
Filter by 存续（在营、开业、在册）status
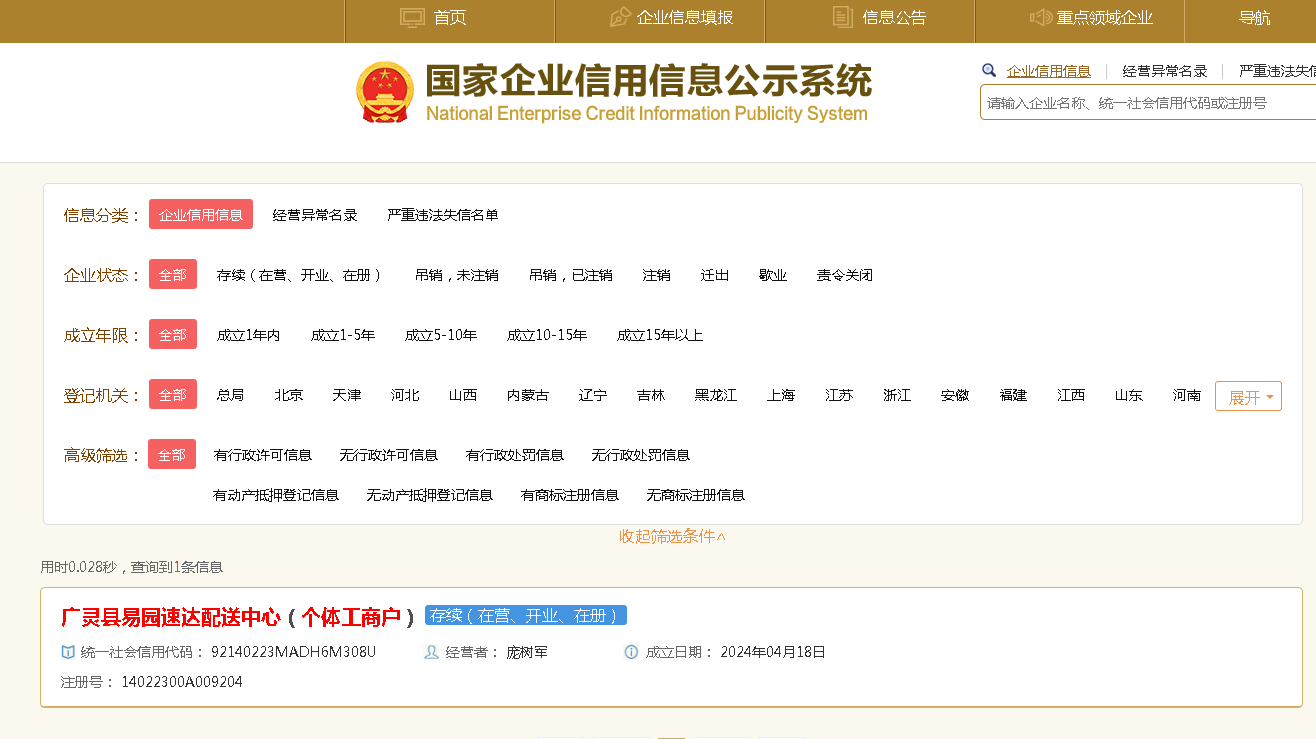click(299, 275)
